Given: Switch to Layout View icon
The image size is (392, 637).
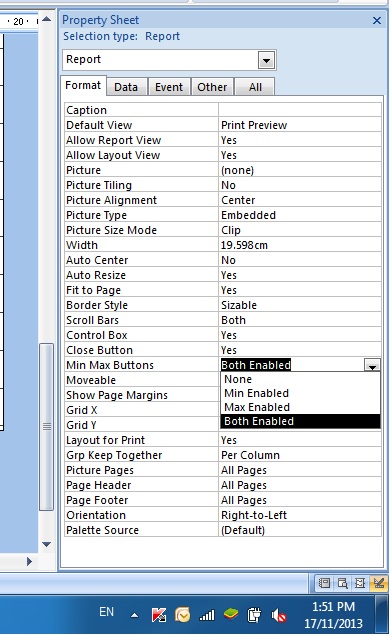Looking at the screenshot, I should click(360, 584).
